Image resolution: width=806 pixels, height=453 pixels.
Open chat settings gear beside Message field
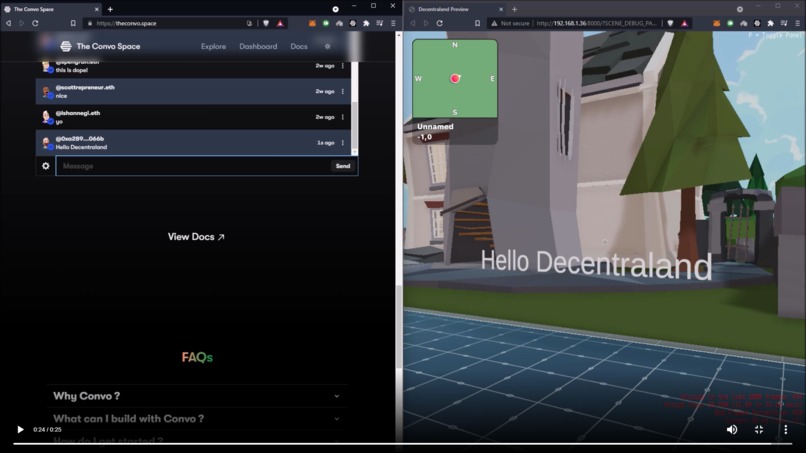click(46, 166)
